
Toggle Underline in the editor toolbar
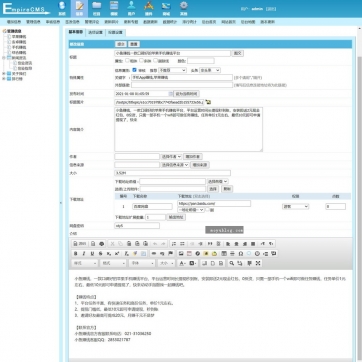92,254
